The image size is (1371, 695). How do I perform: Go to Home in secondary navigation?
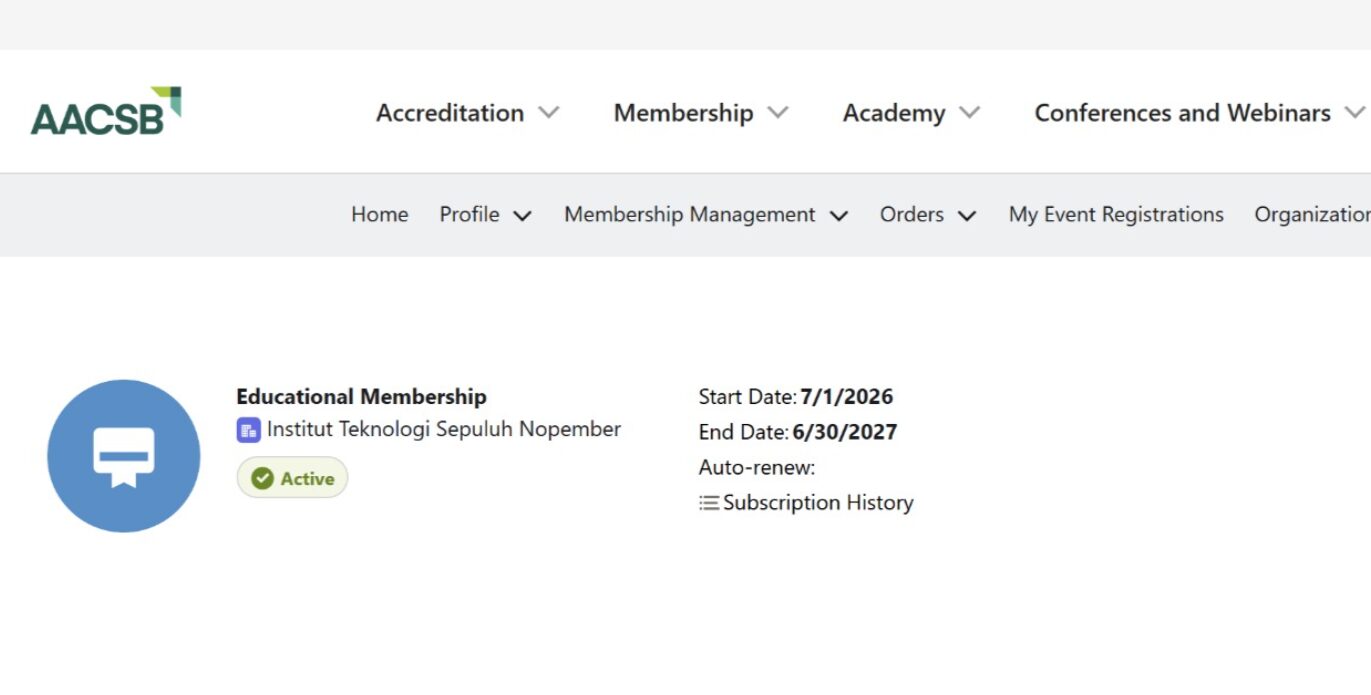pyautogui.click(x=380, y=214)
